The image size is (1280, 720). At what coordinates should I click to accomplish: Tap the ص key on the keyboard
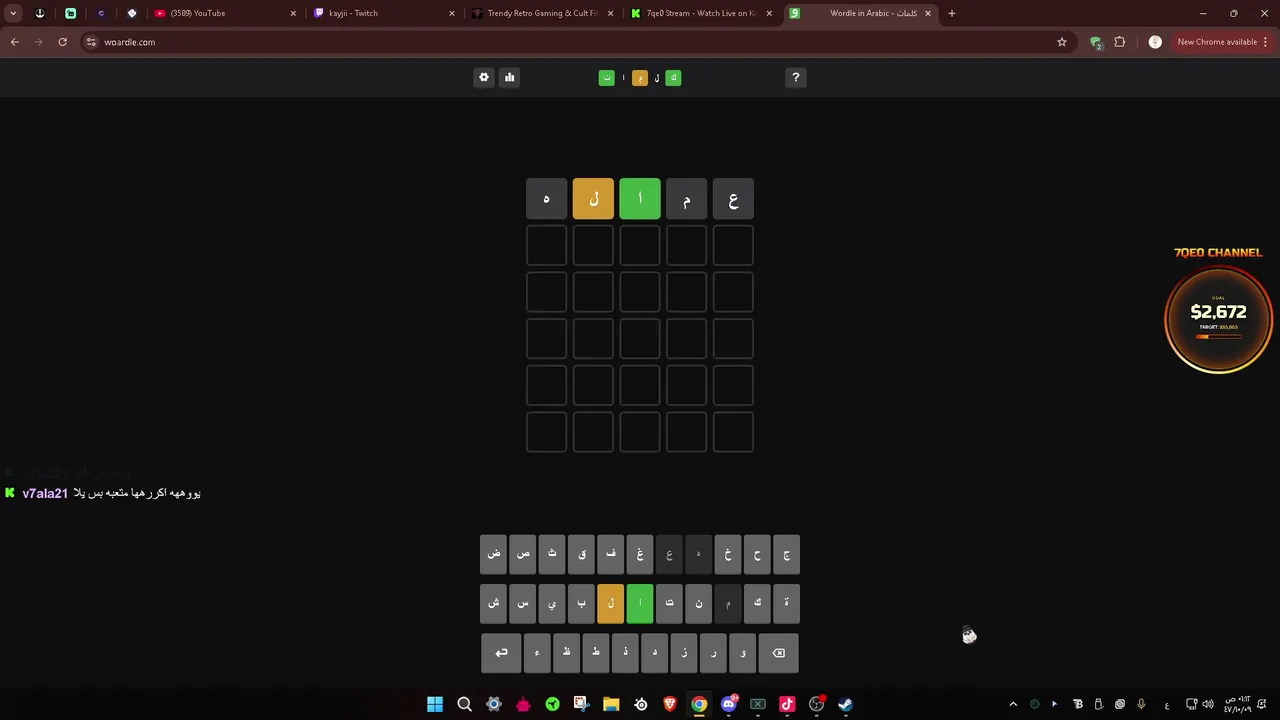tap(523, 554)
